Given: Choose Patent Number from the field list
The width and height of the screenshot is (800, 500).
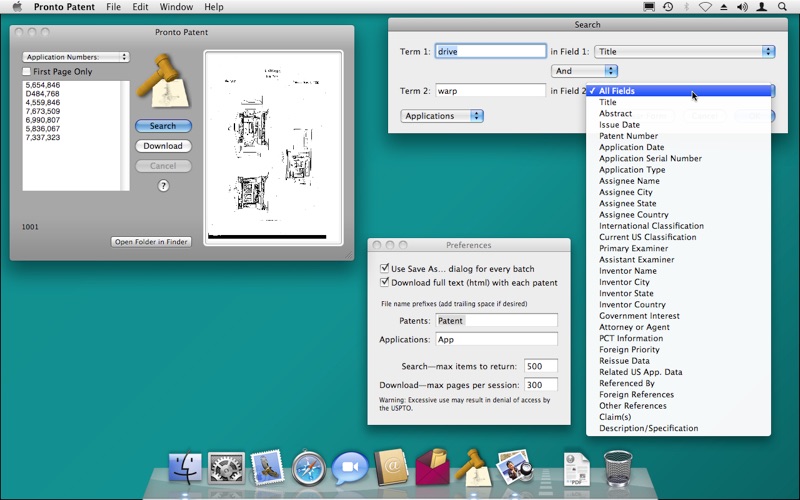Looking at the screenshot, I should point(679,136).
